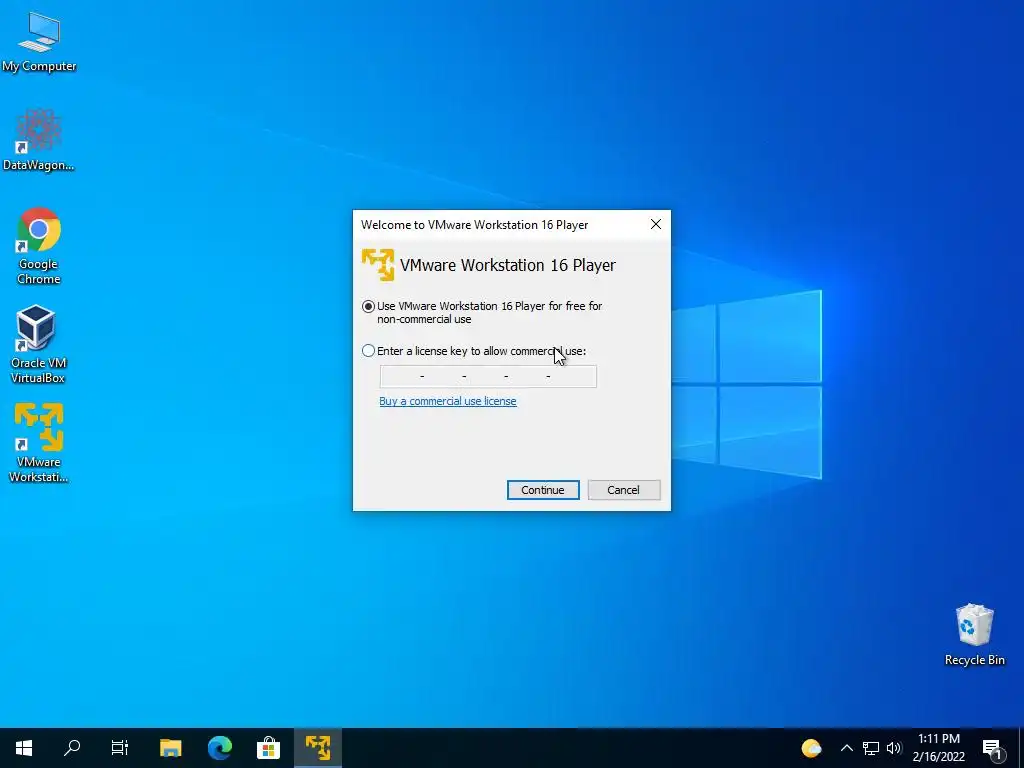Click the Continue button

point(543,490)
